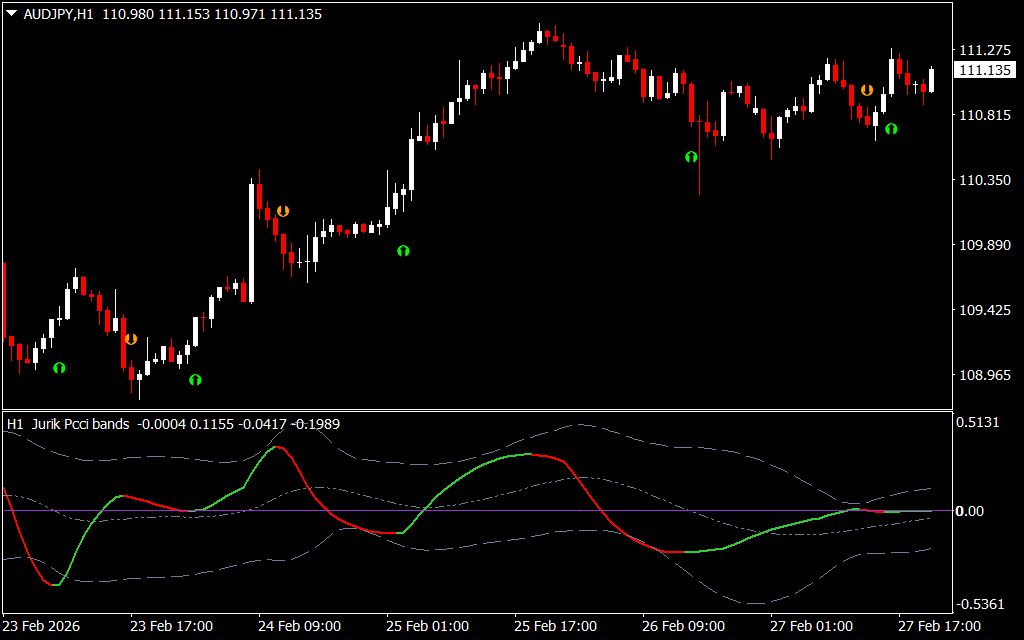1024x640 pixels.
Task: Select the rightmost orange down arrow signal
Action: [x=867, y=90]
